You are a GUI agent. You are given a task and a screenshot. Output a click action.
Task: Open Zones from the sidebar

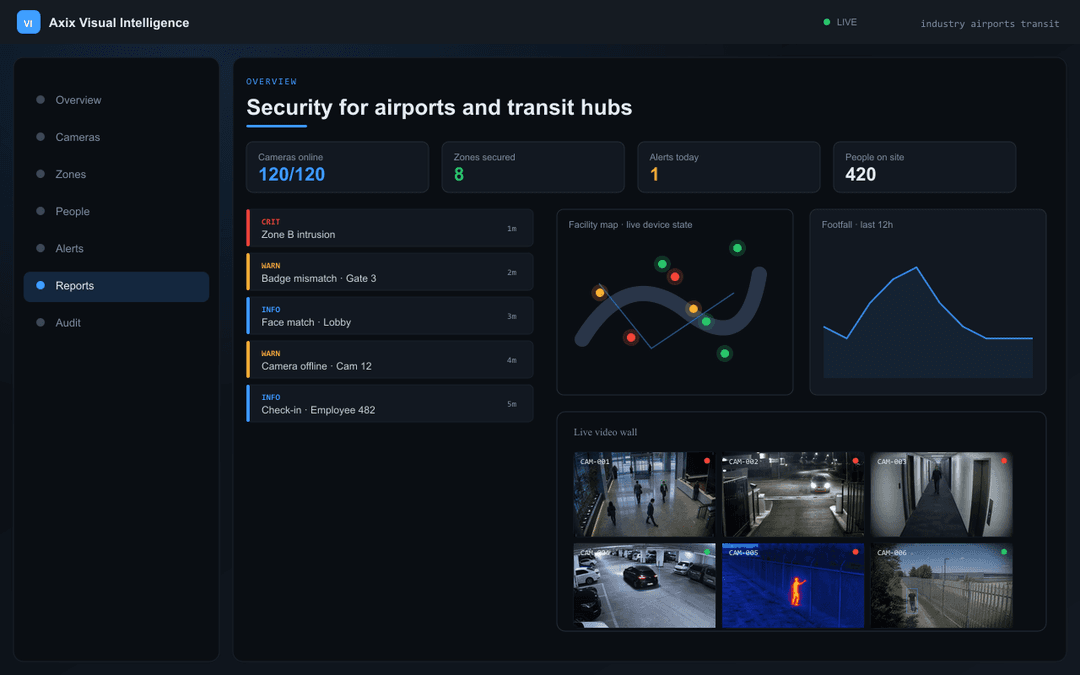pos(116,174)
